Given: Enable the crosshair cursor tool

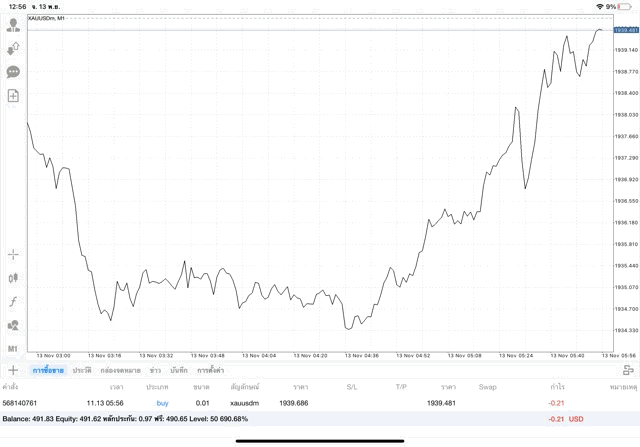Looking at the screenshot, I should (x=13, y=255).
